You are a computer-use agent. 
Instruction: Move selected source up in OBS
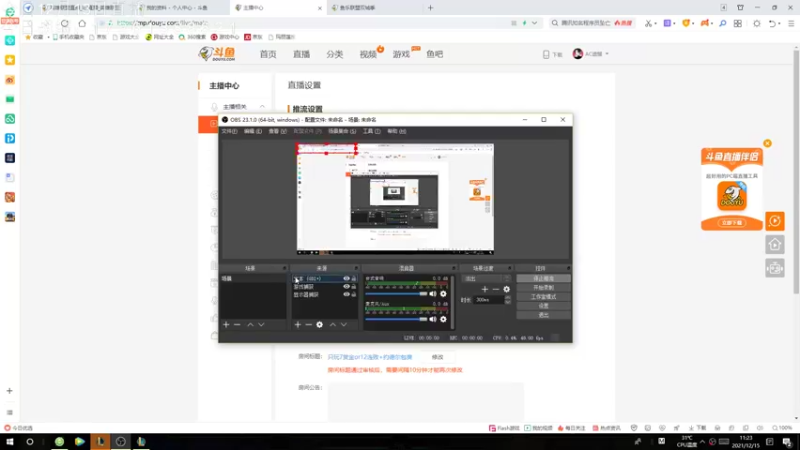click(x=333, y=324)
